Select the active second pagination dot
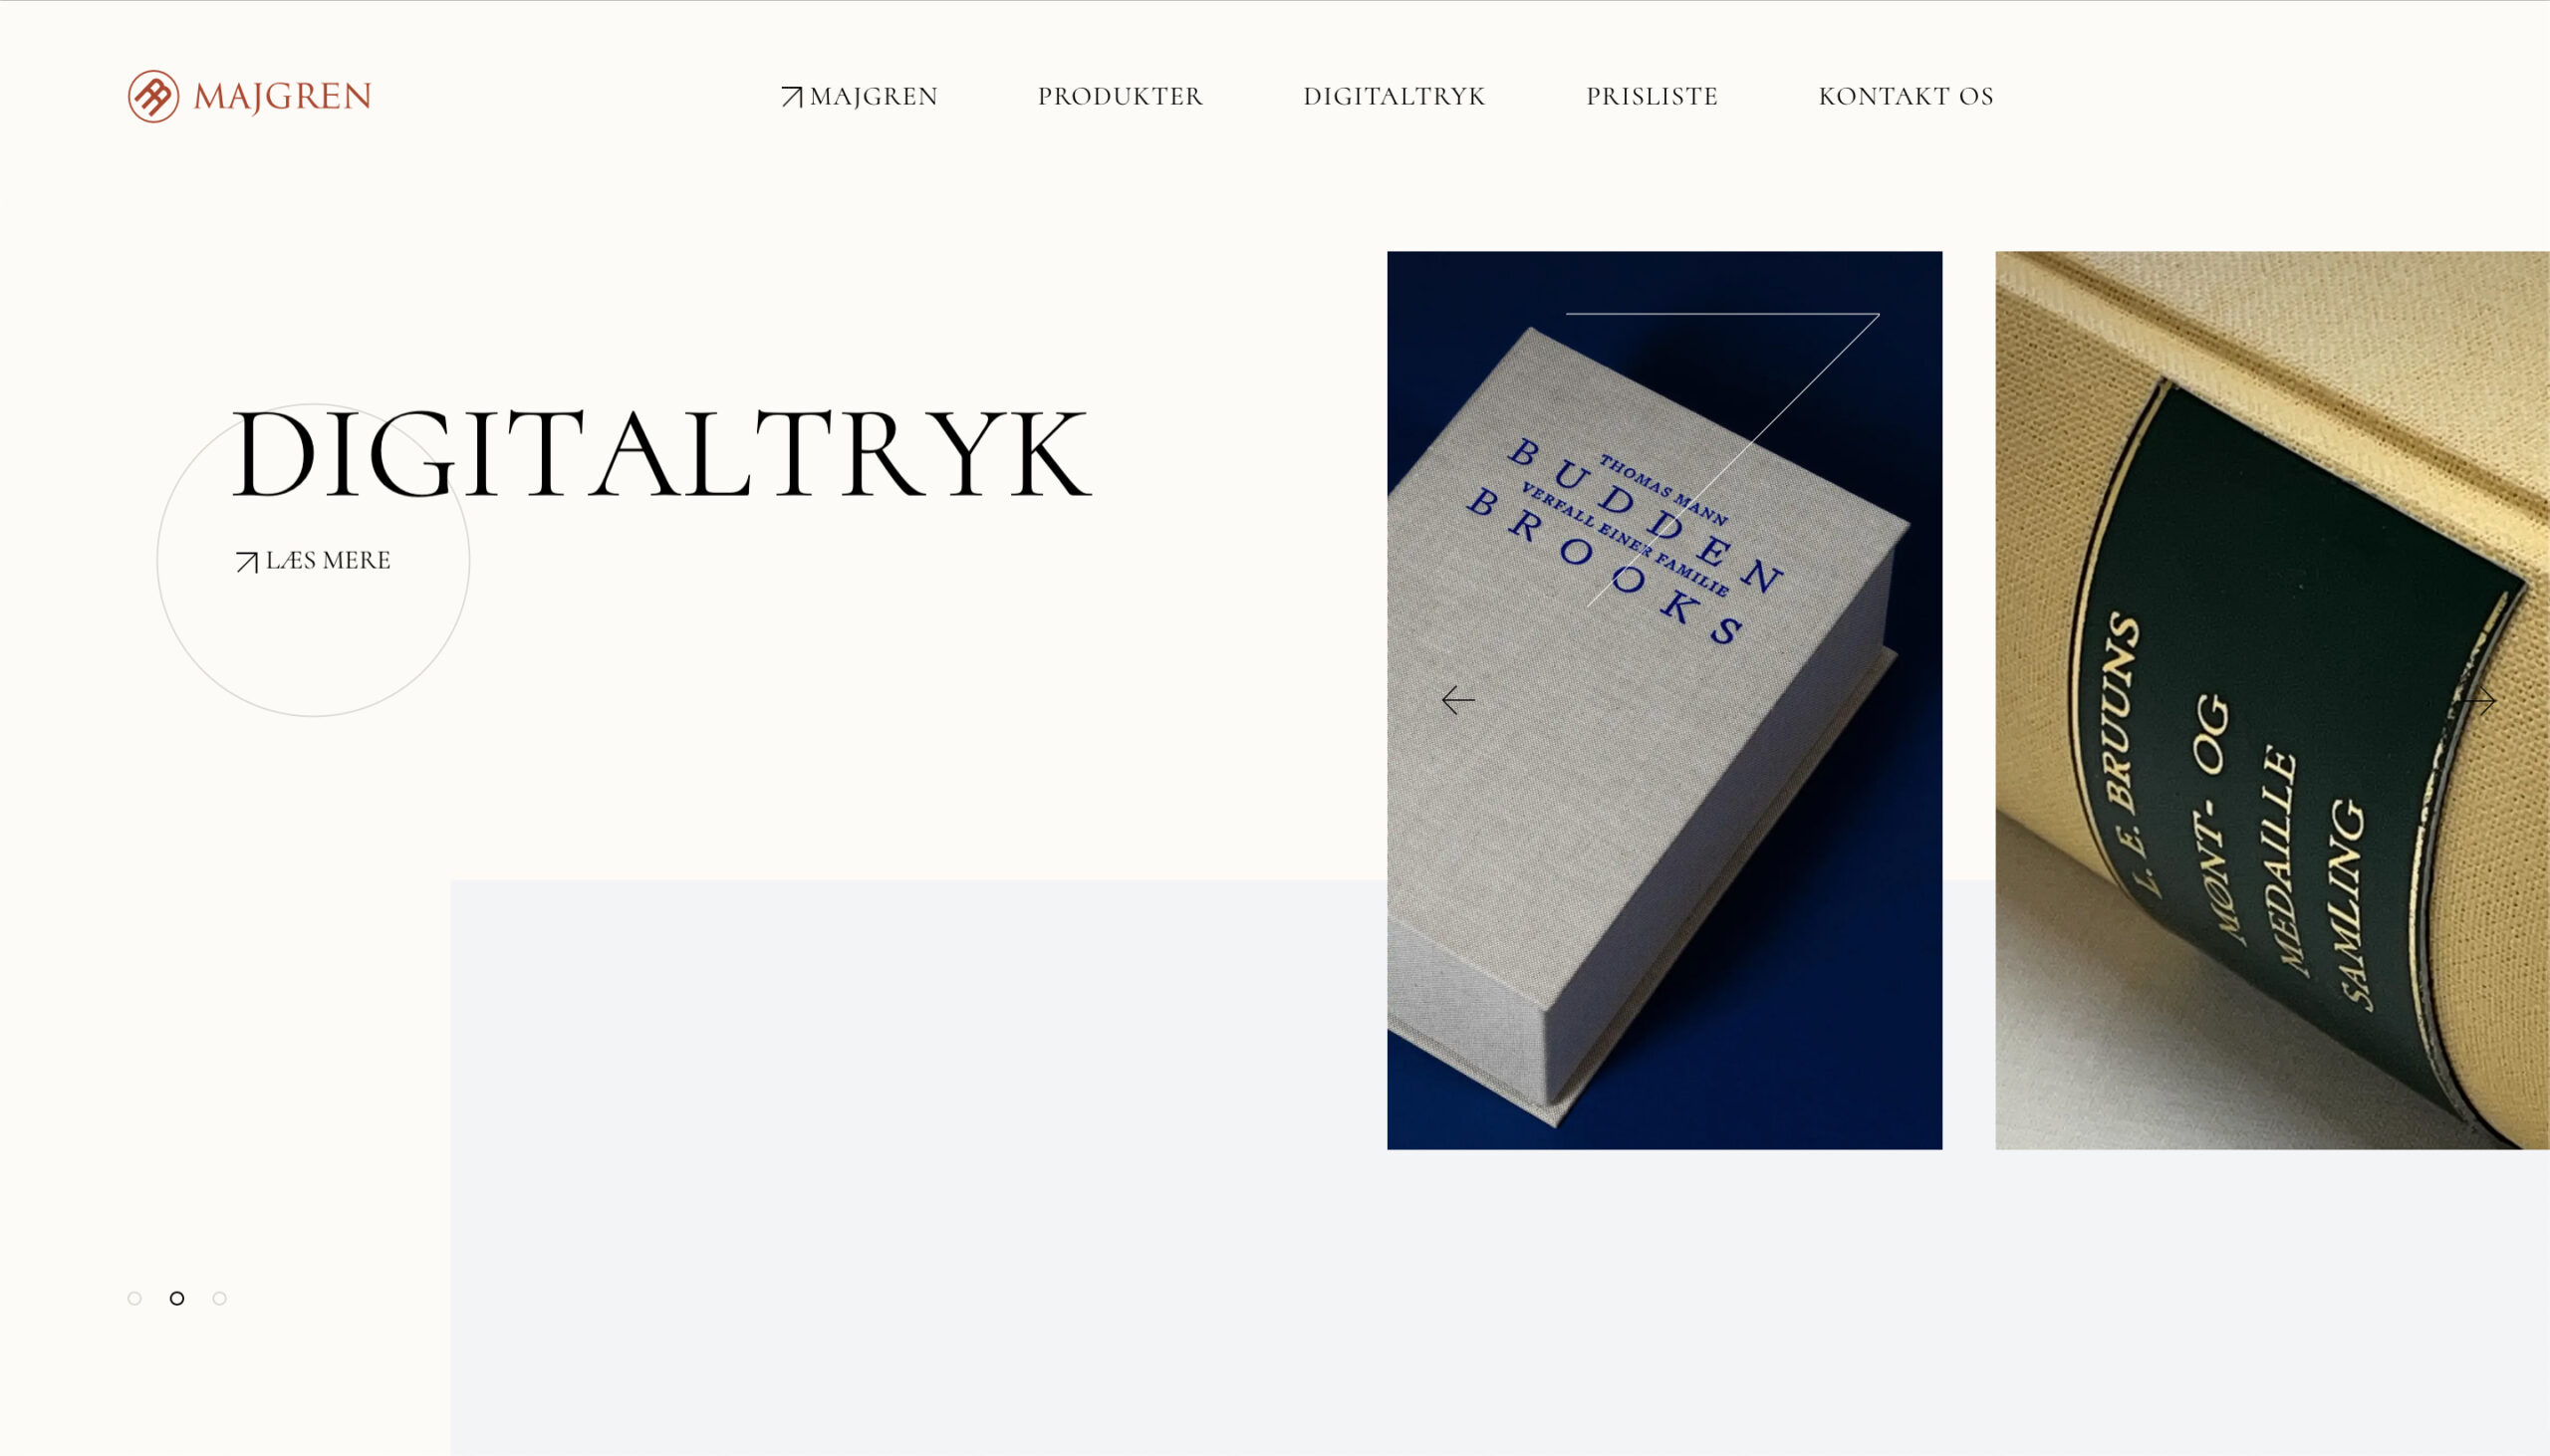Screen dimensions: 2550x1456 (177, 1298)
